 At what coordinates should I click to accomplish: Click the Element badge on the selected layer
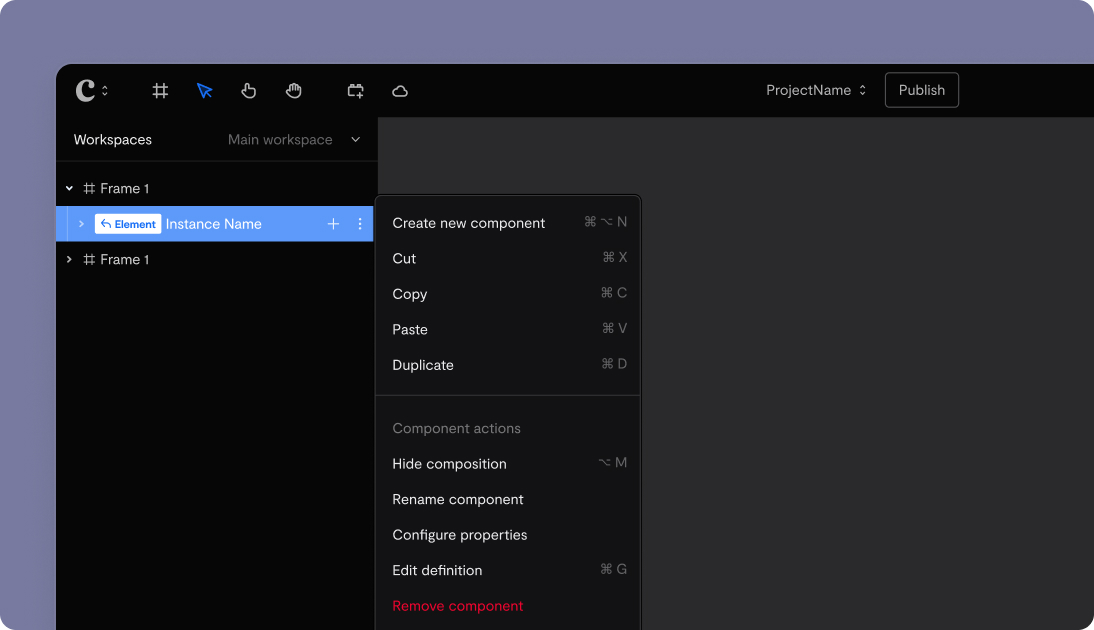(x=128, y=224)
